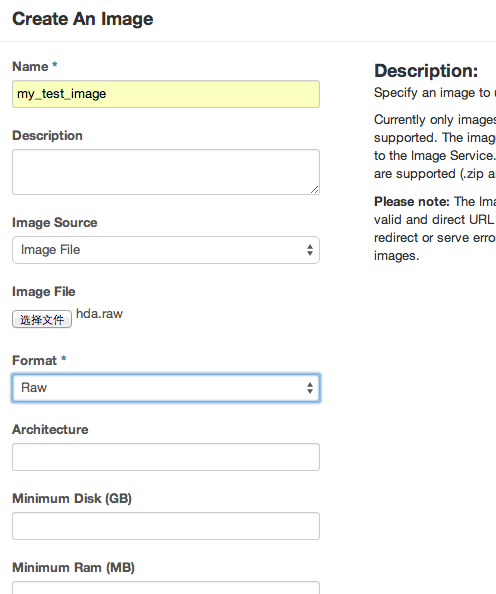The width and height of the screenshot is (496, 594).
Task: Open the Image Source dropdown showing Image File
Action: (x=166, y=250)
